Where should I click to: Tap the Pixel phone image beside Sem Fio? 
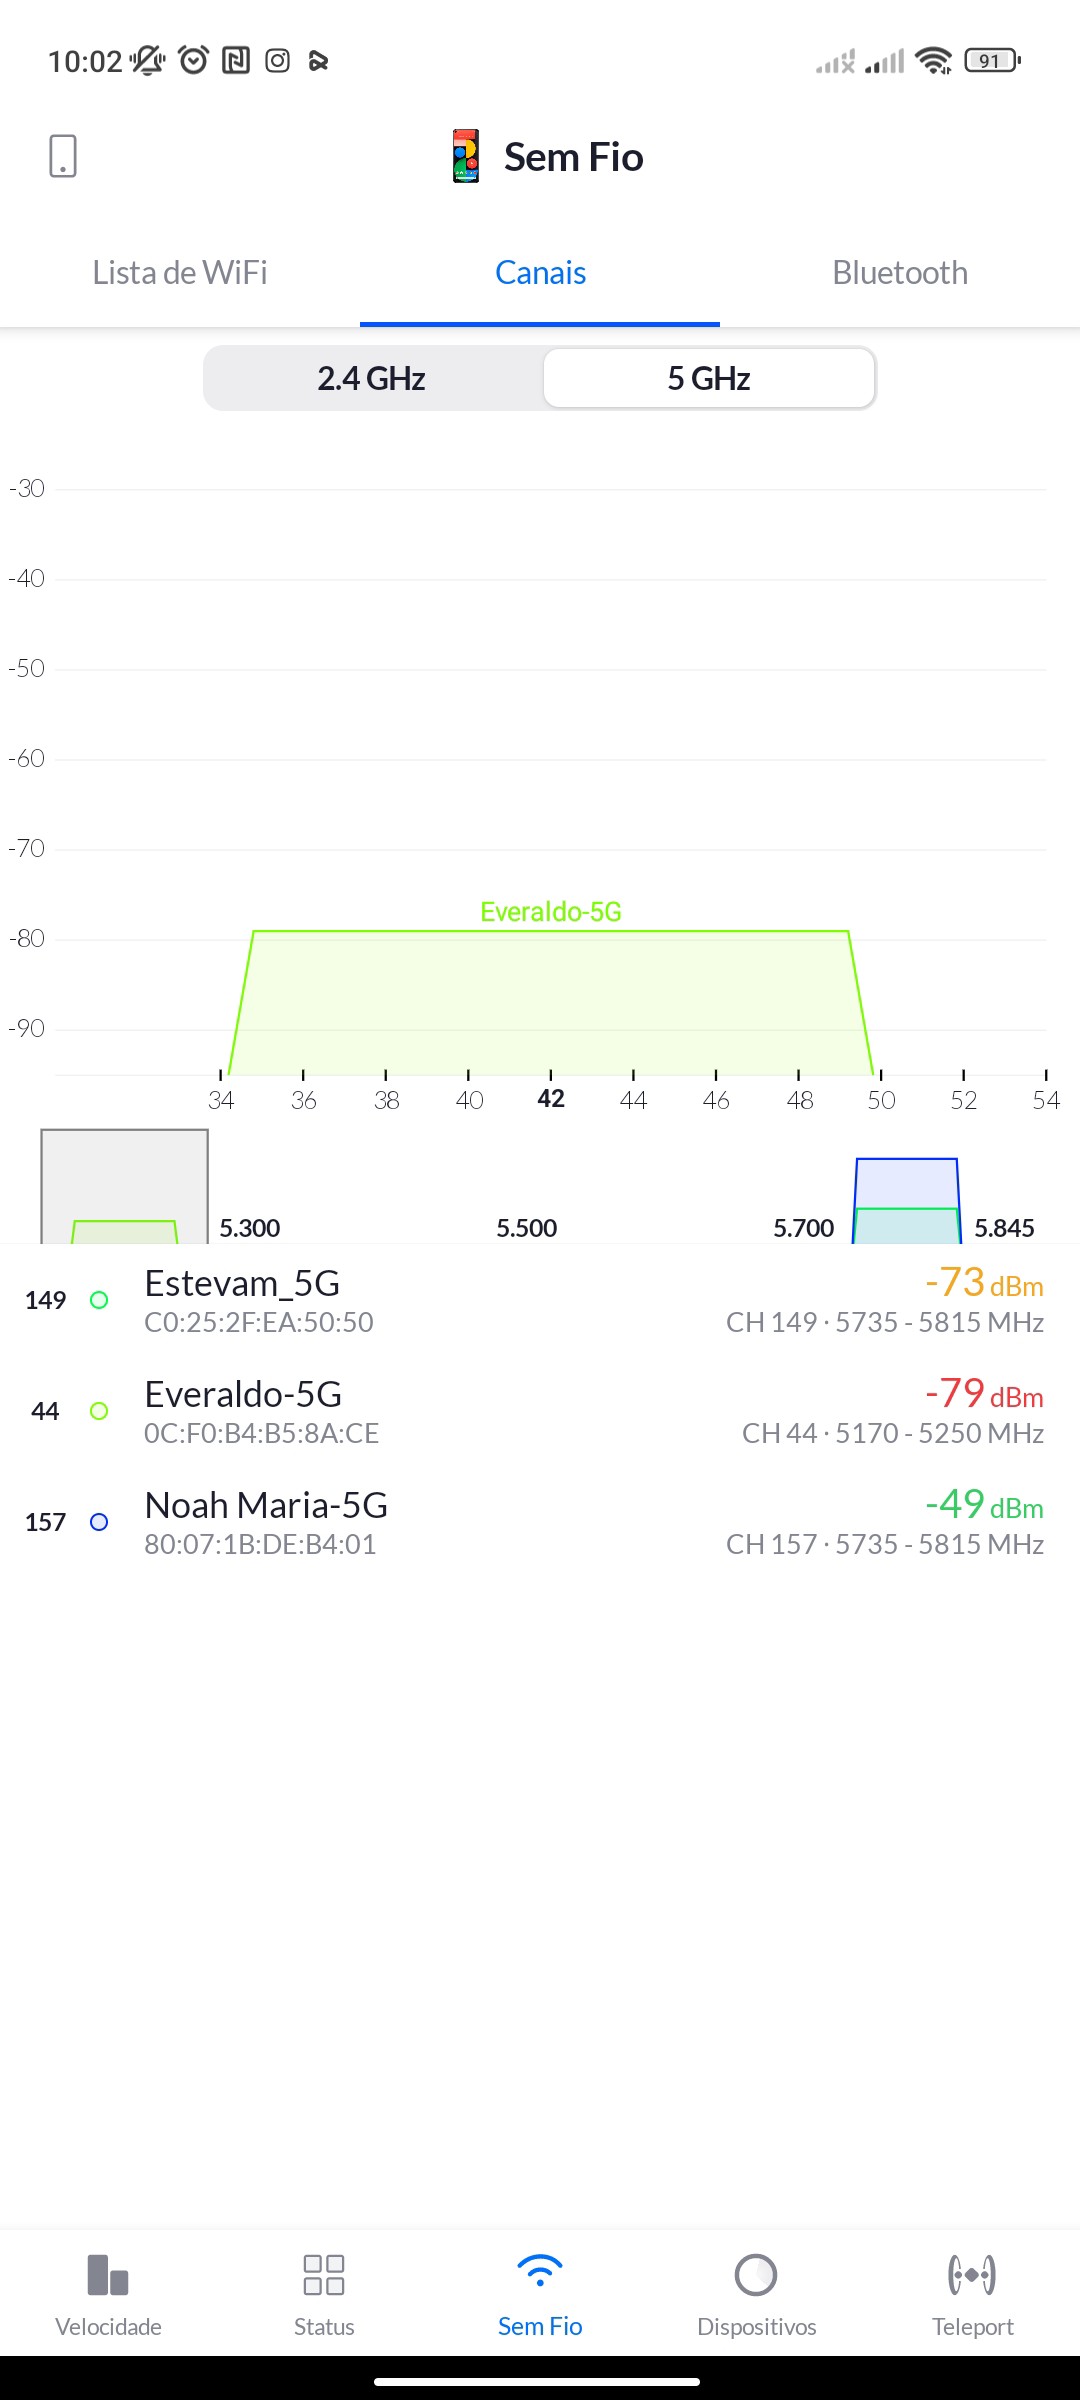tap(465, 156)
